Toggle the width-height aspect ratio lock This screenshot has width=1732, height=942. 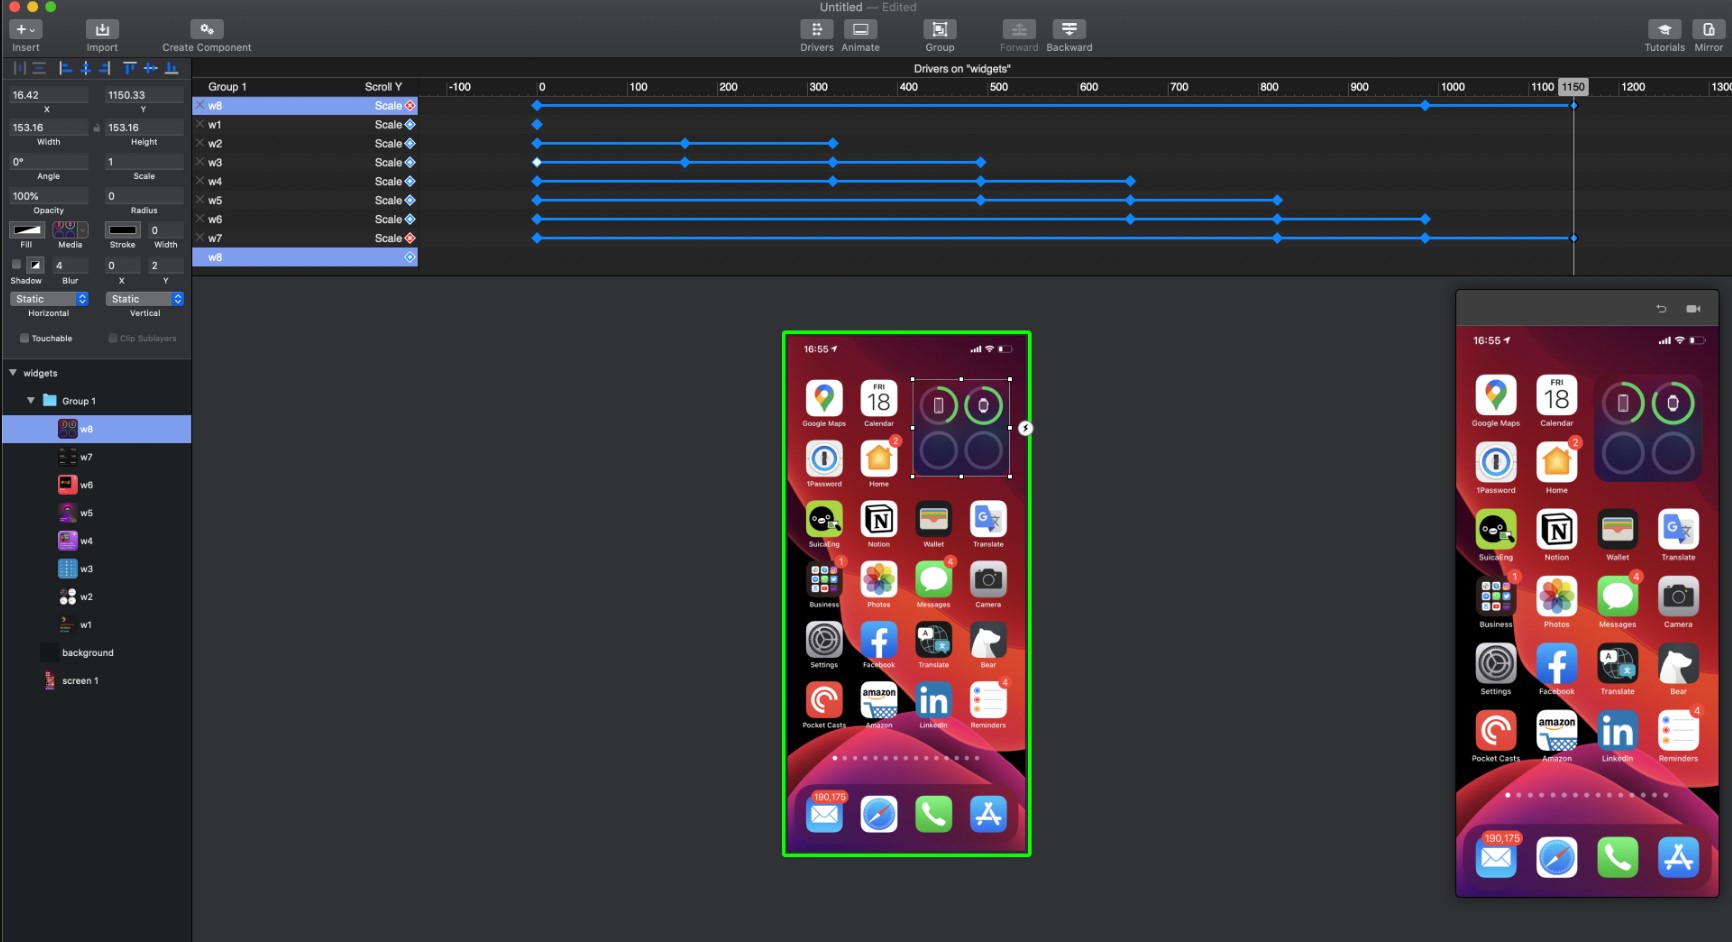(x=96, y=128)
